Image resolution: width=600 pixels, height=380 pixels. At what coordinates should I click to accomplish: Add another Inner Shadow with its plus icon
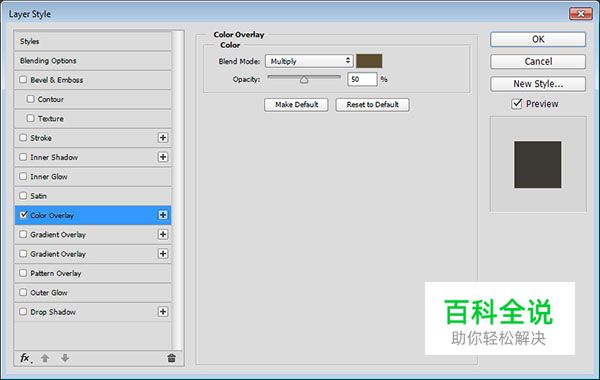point(163,157)
